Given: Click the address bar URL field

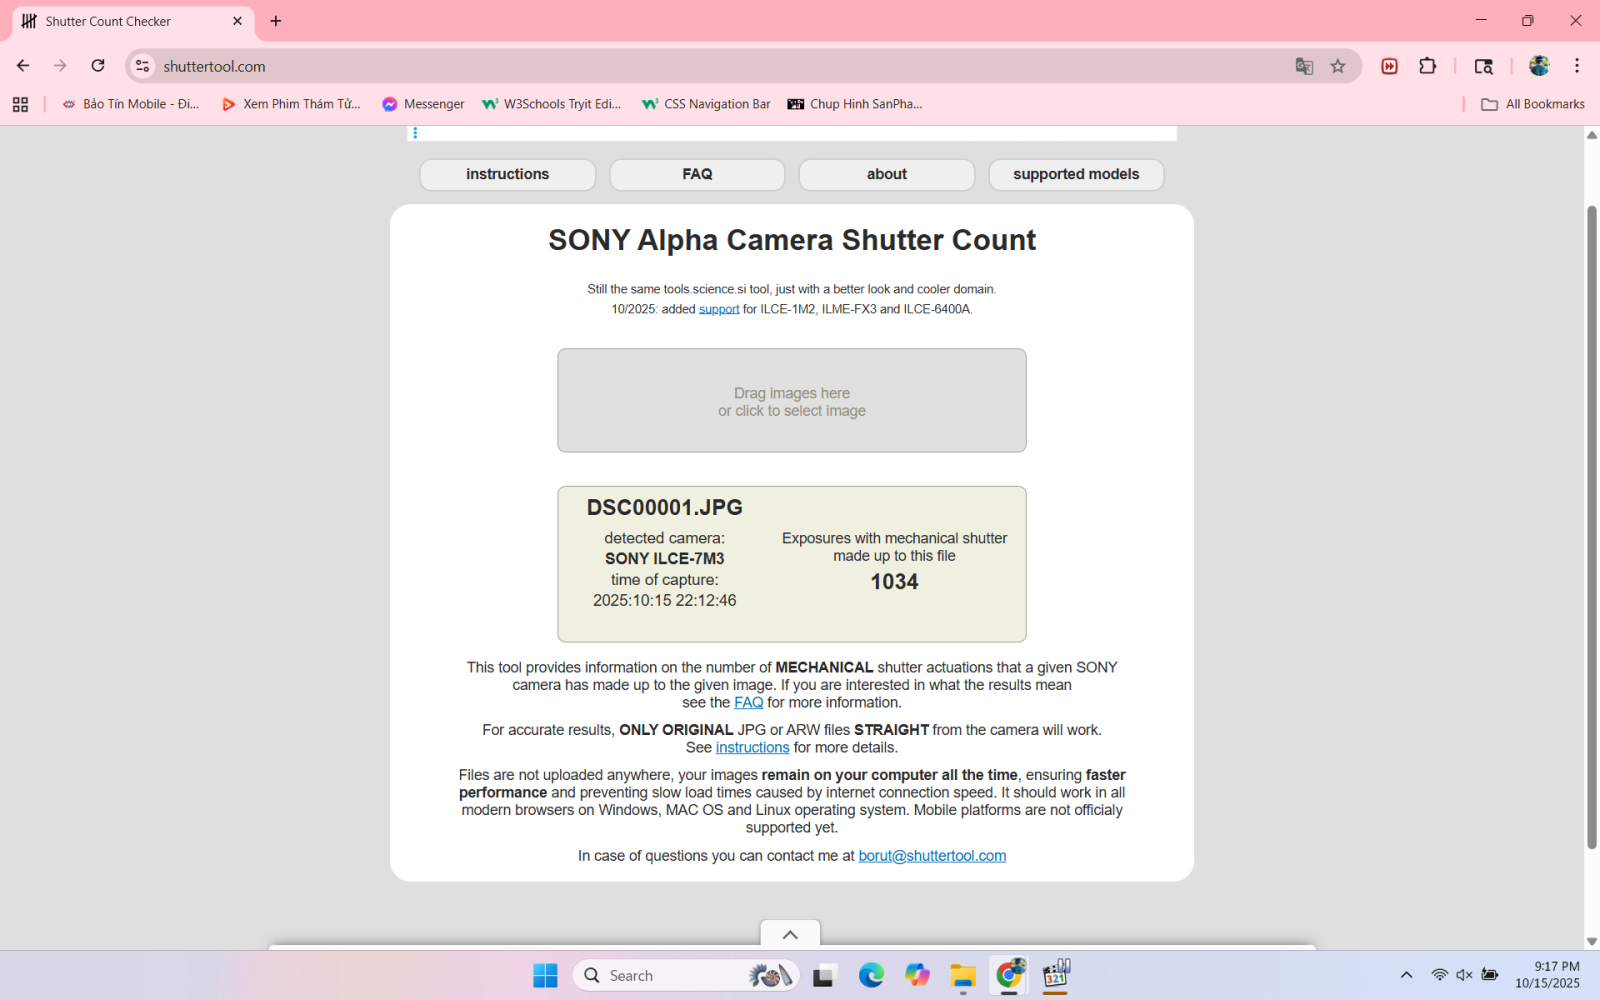Looking at the screenshot, I should 700,66.
